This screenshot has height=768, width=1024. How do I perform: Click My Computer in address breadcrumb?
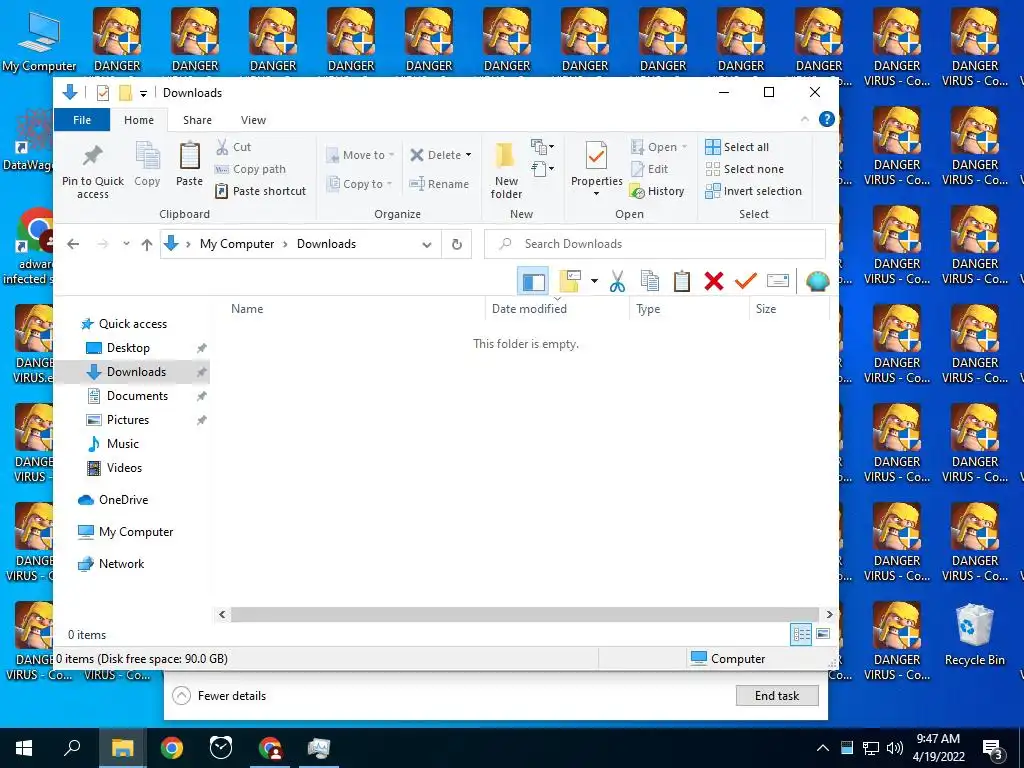[237, 244]
